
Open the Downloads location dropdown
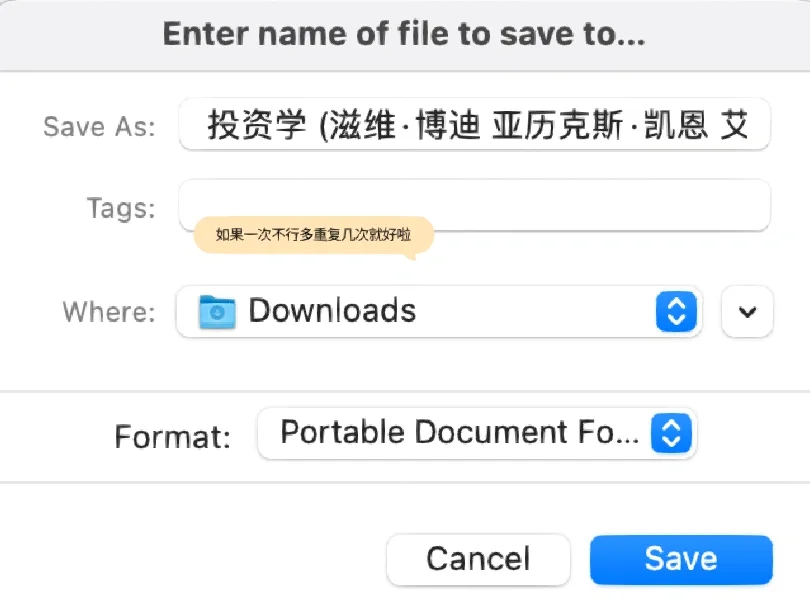pyautogui.click(x=439, y=312)
